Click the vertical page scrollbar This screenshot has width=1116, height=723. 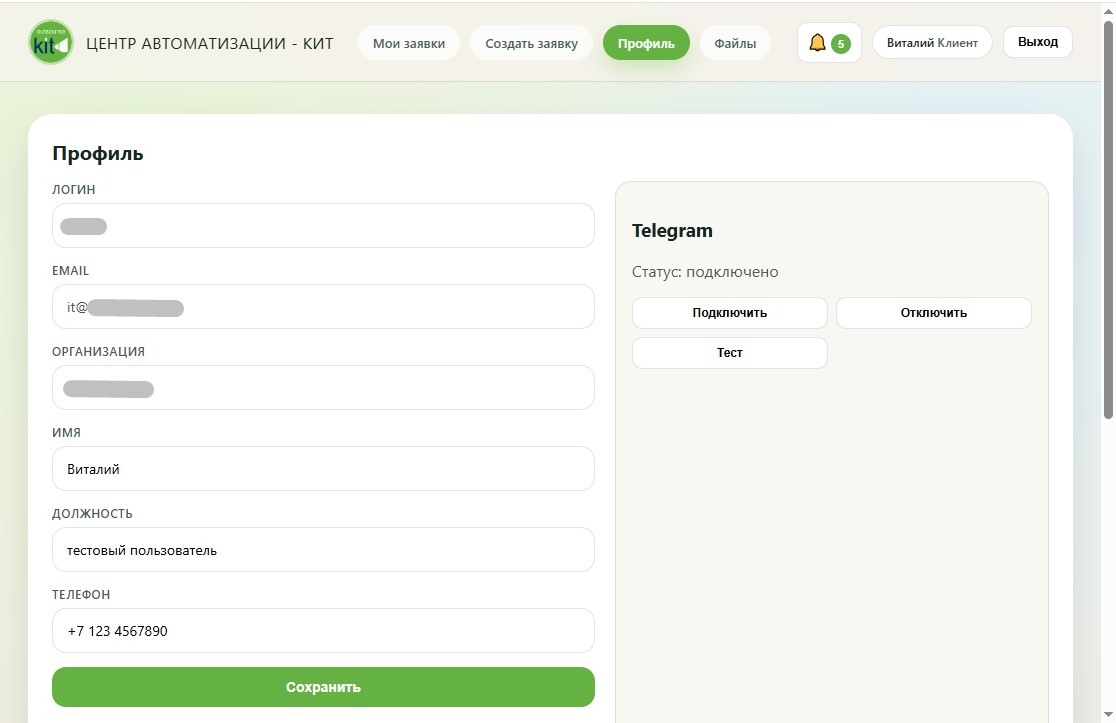[x=1107, y=220]
